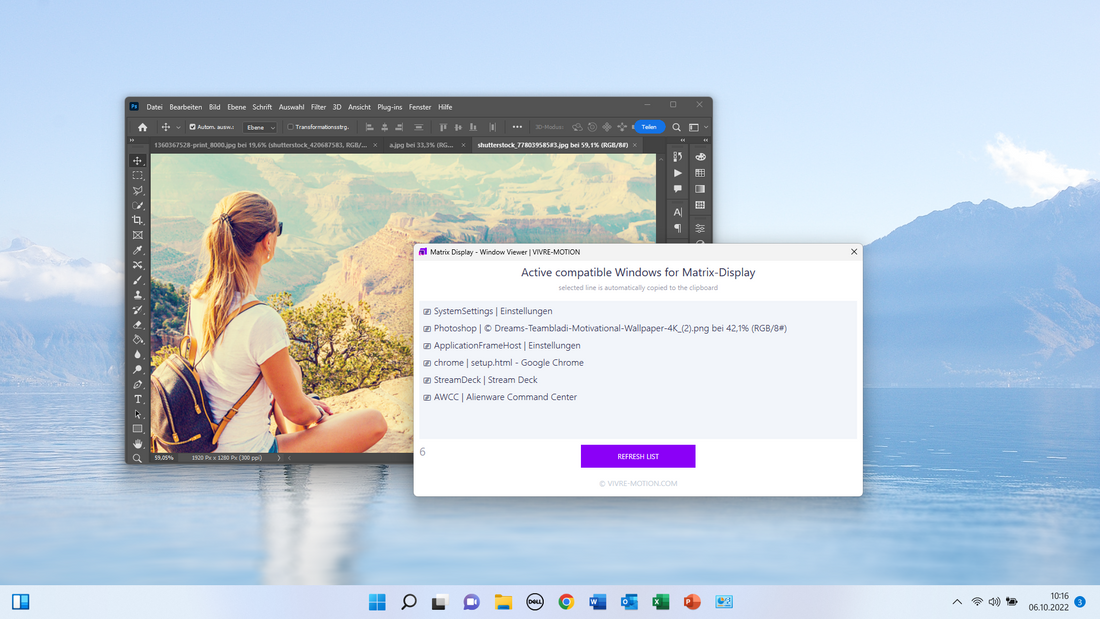Enable the 'Transformationsstrg.' checkbox
Viewport: 1100px width, 619px height.
[291, 127]
